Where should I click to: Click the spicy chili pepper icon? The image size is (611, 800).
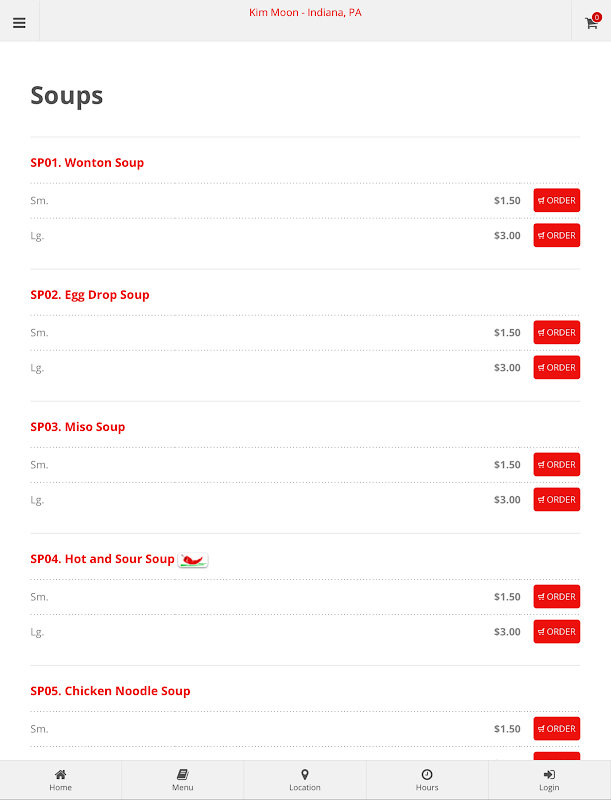(x=193, y=559)
